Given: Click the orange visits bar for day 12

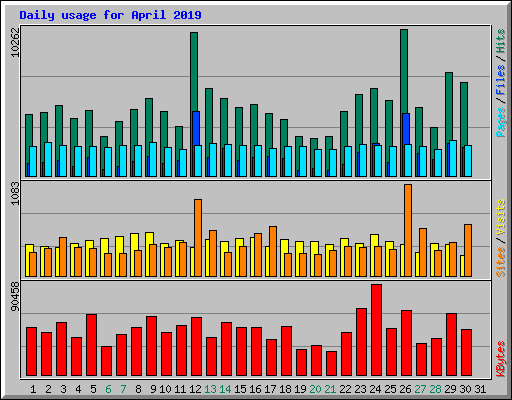Looking at the screenshot, I should (198, 238).
